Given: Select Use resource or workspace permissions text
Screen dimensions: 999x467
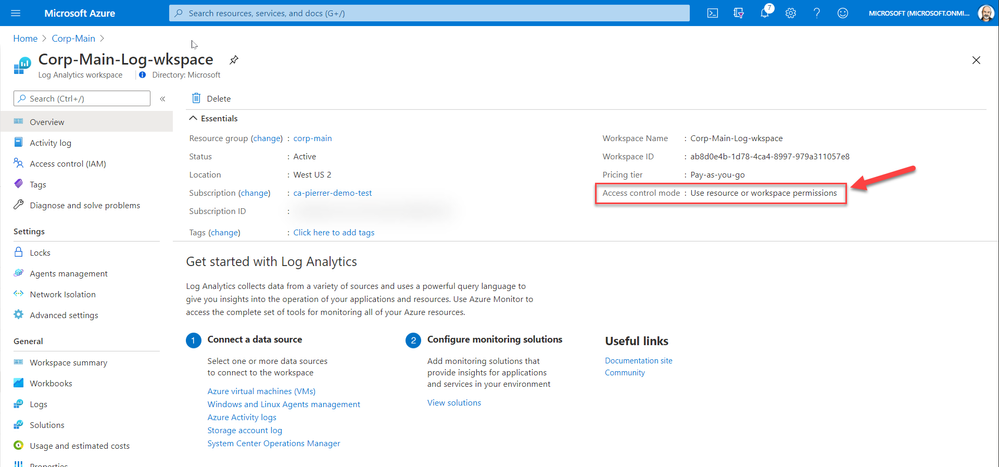Looking at the screenshot, I should click(x=763, y=192).
